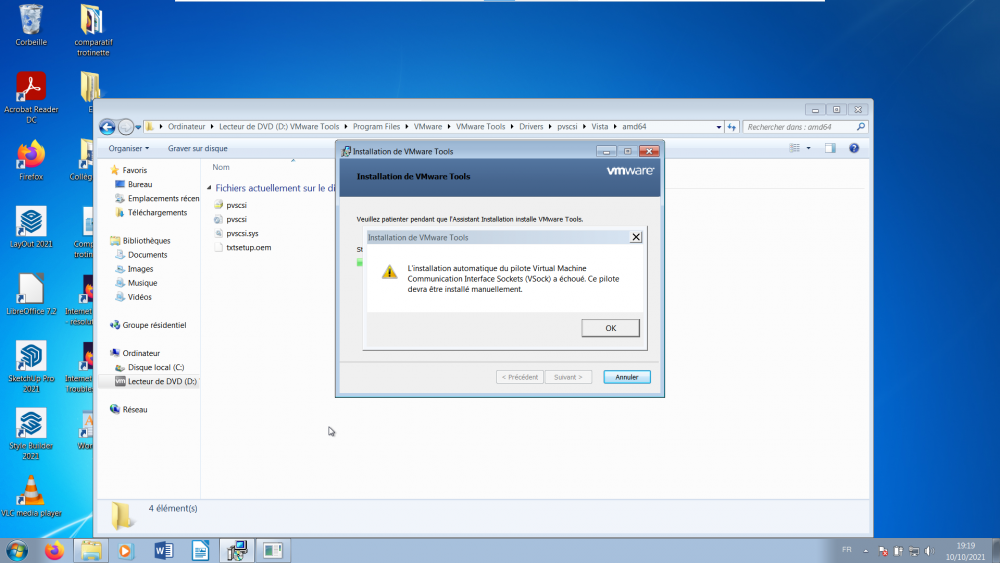The width and height of the screenshot is (1000, 563).
Task: Select the txtsetup.oem file
Action: tap(242, 247)
